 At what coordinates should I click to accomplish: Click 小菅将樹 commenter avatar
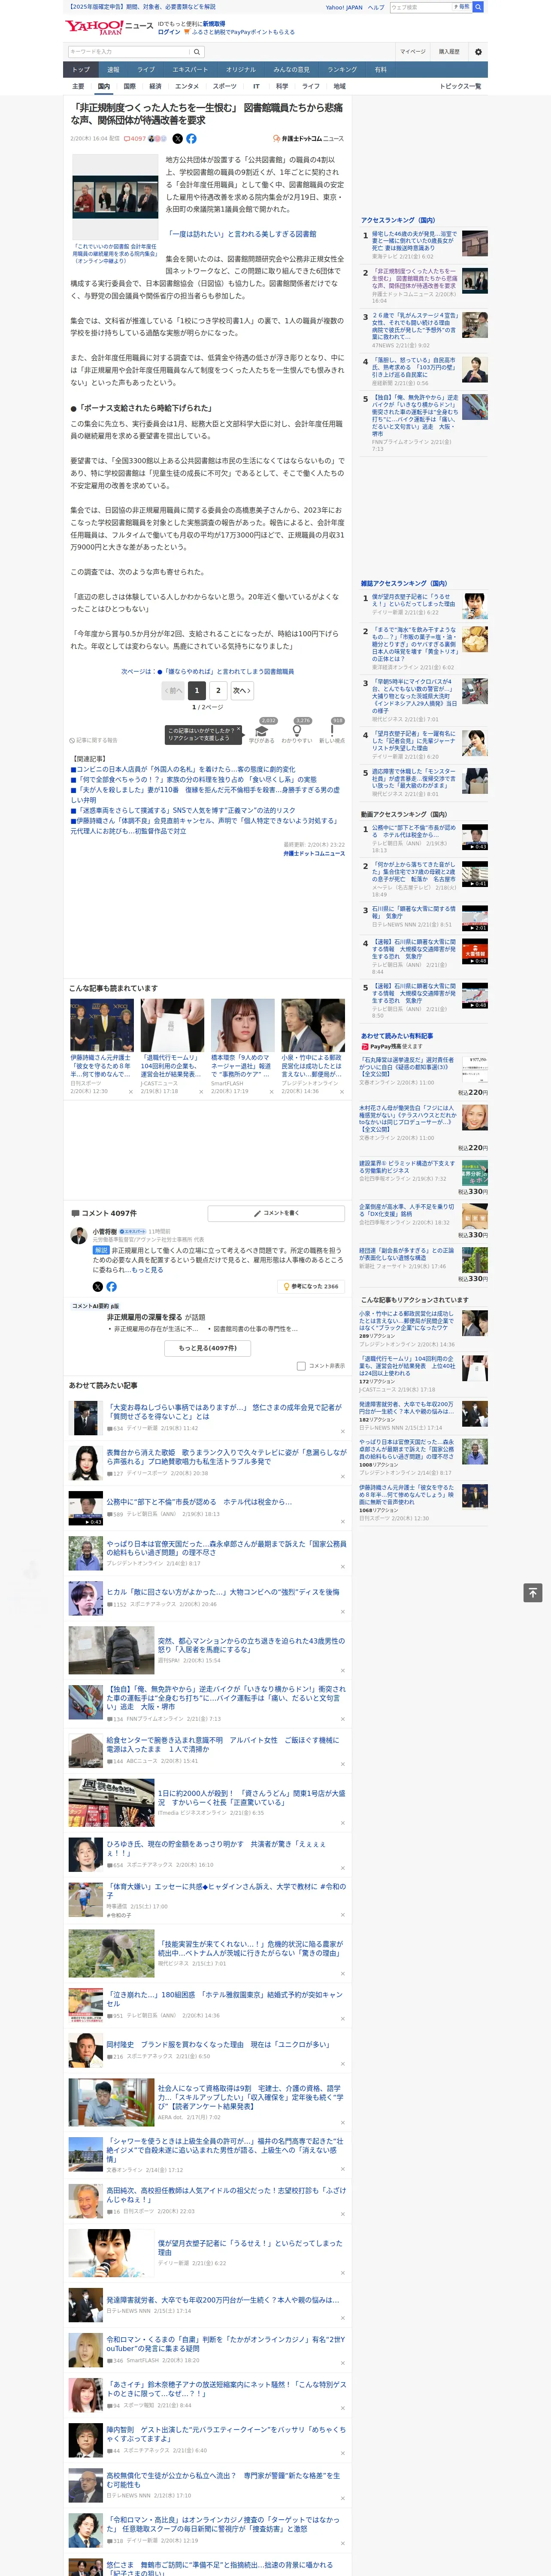coord(79,1237)
